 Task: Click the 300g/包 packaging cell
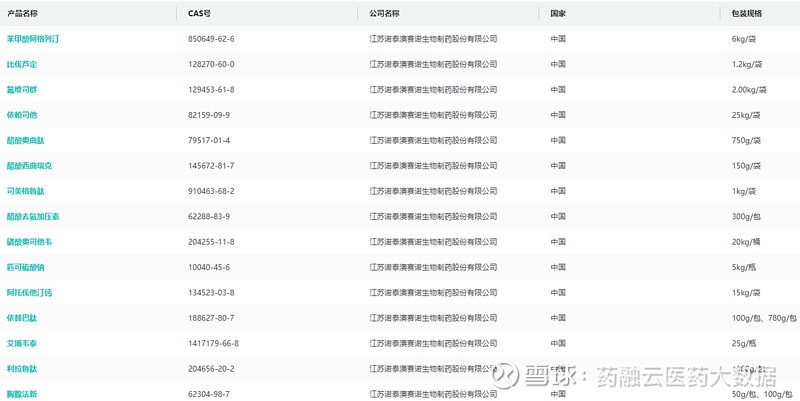[x=746, y=216]
